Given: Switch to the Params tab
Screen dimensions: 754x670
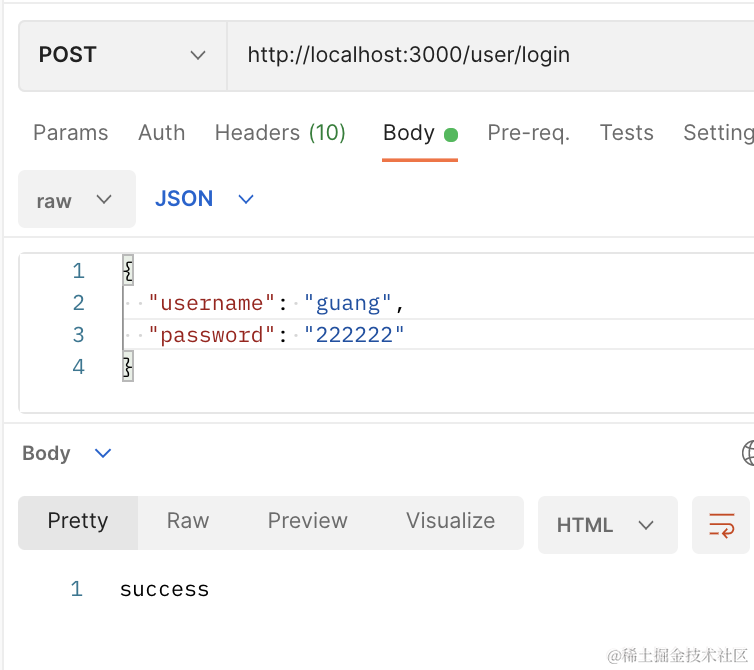Looking at the screenshot, I should (x=70, y=133).
